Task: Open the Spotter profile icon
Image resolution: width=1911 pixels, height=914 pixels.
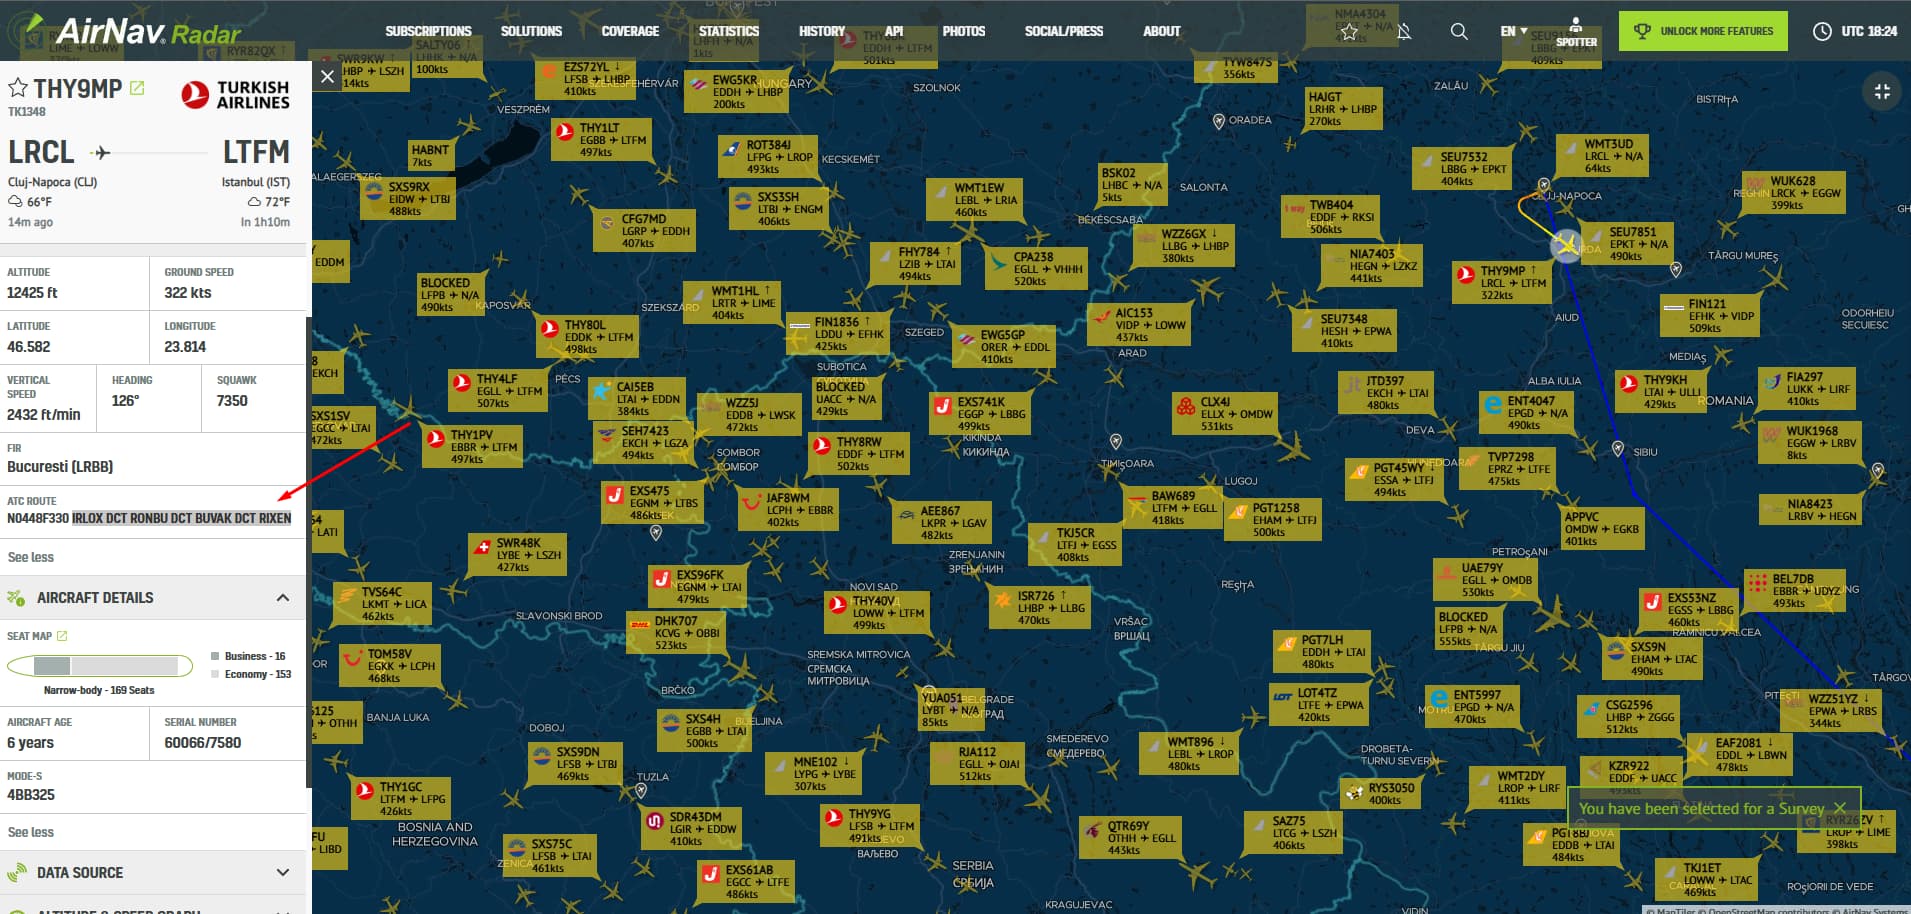Action: 1576,32
